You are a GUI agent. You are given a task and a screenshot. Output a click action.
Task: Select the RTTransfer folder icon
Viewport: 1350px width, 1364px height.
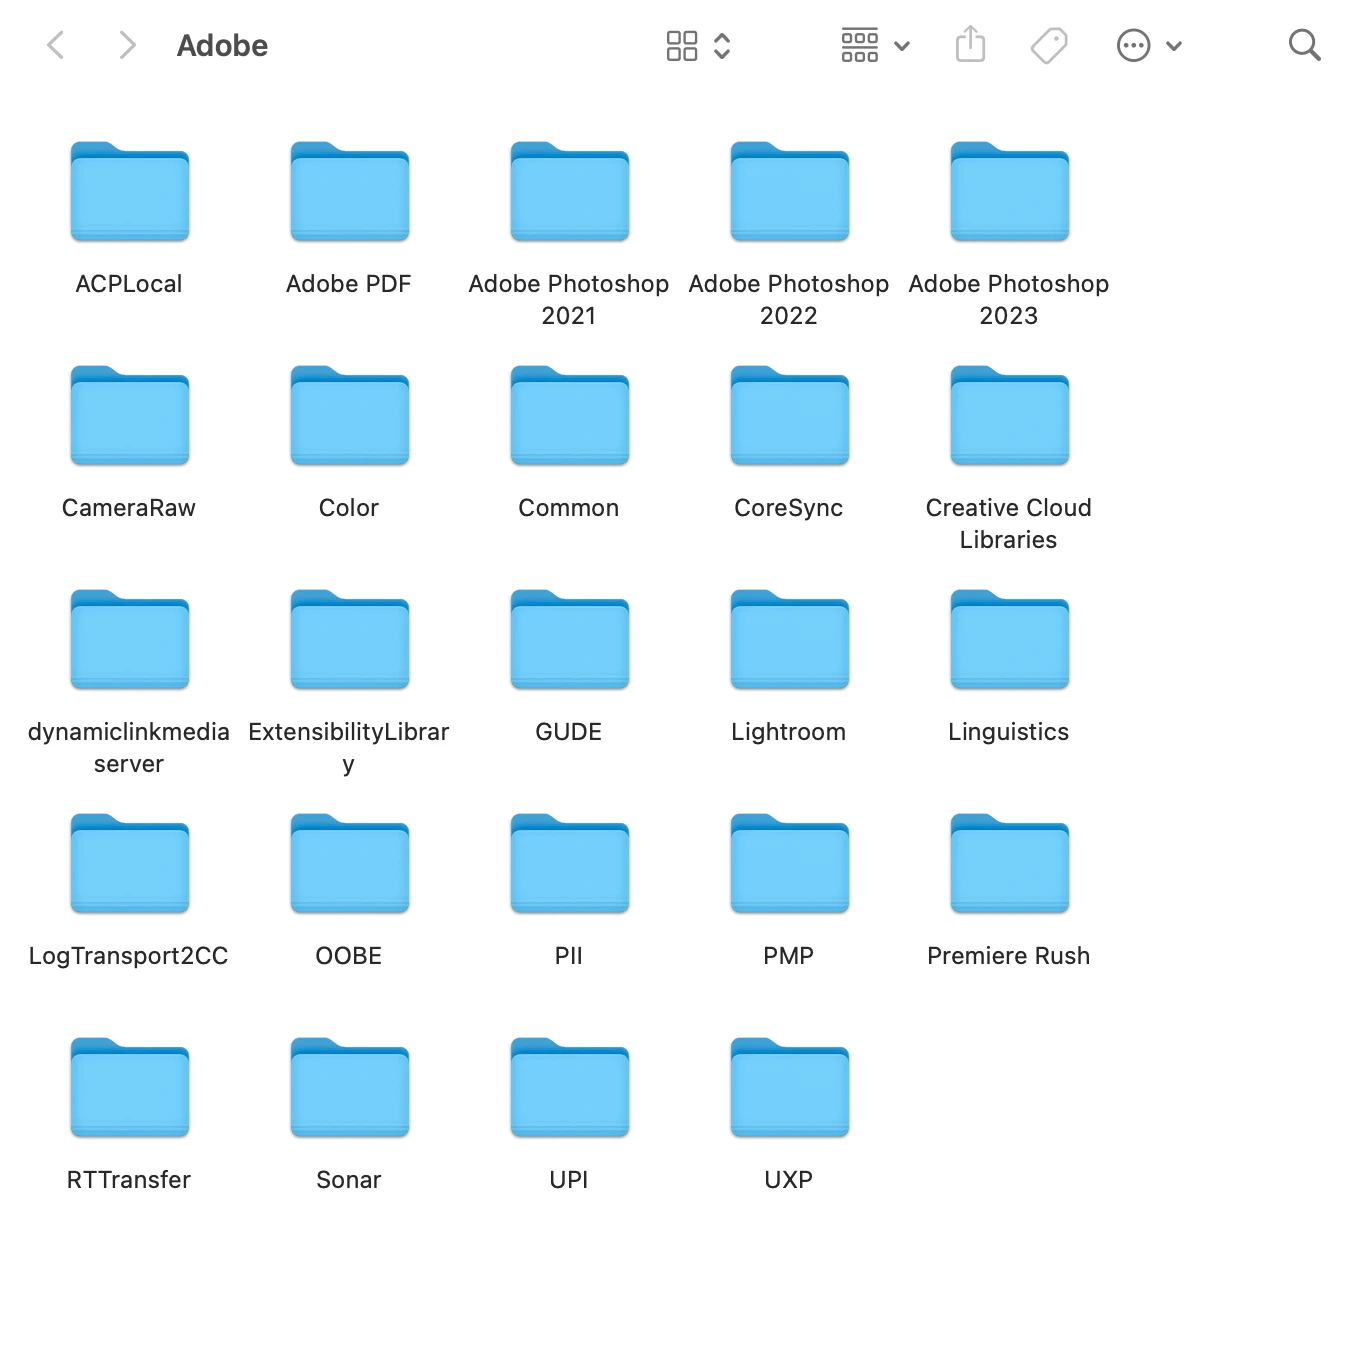click(130, 1088)
